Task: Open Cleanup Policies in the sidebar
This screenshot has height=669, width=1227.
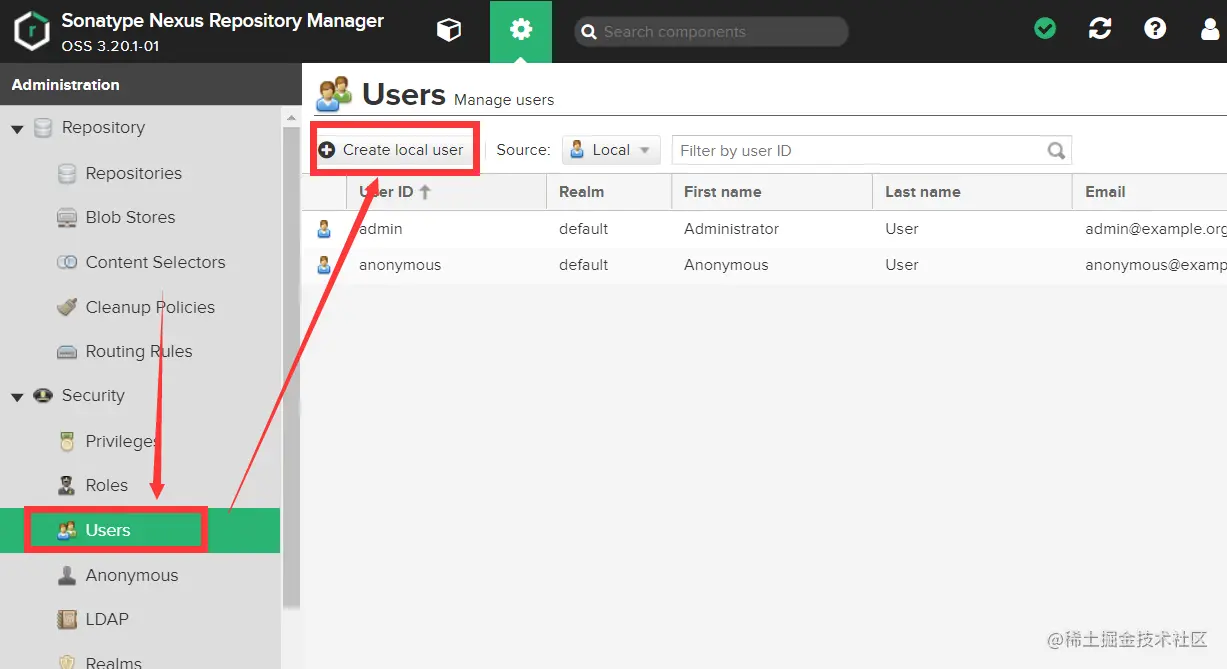Action: [150, 307]
